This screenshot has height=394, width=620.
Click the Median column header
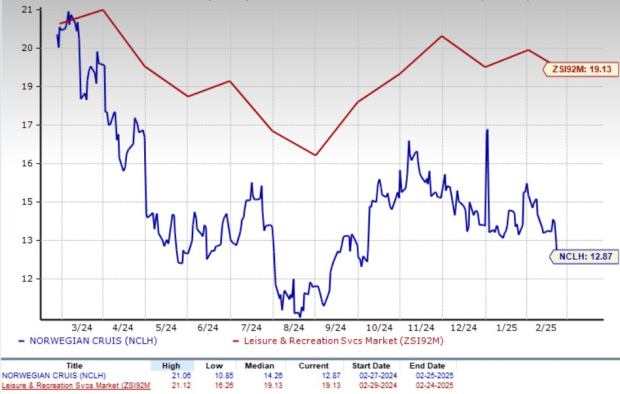click(x=259, y=366)
